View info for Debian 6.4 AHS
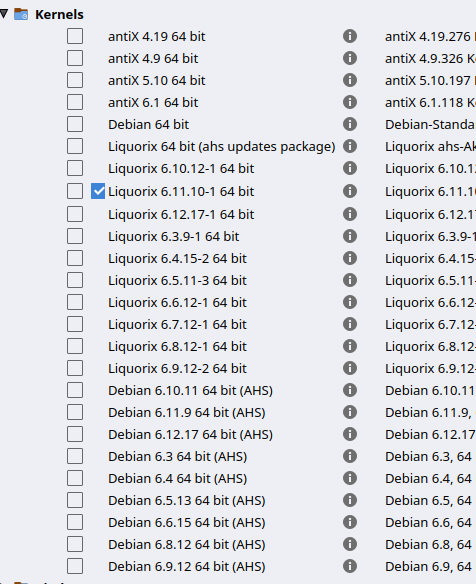The height and width of the screenshot is (584, 476). tap(350, 478)
